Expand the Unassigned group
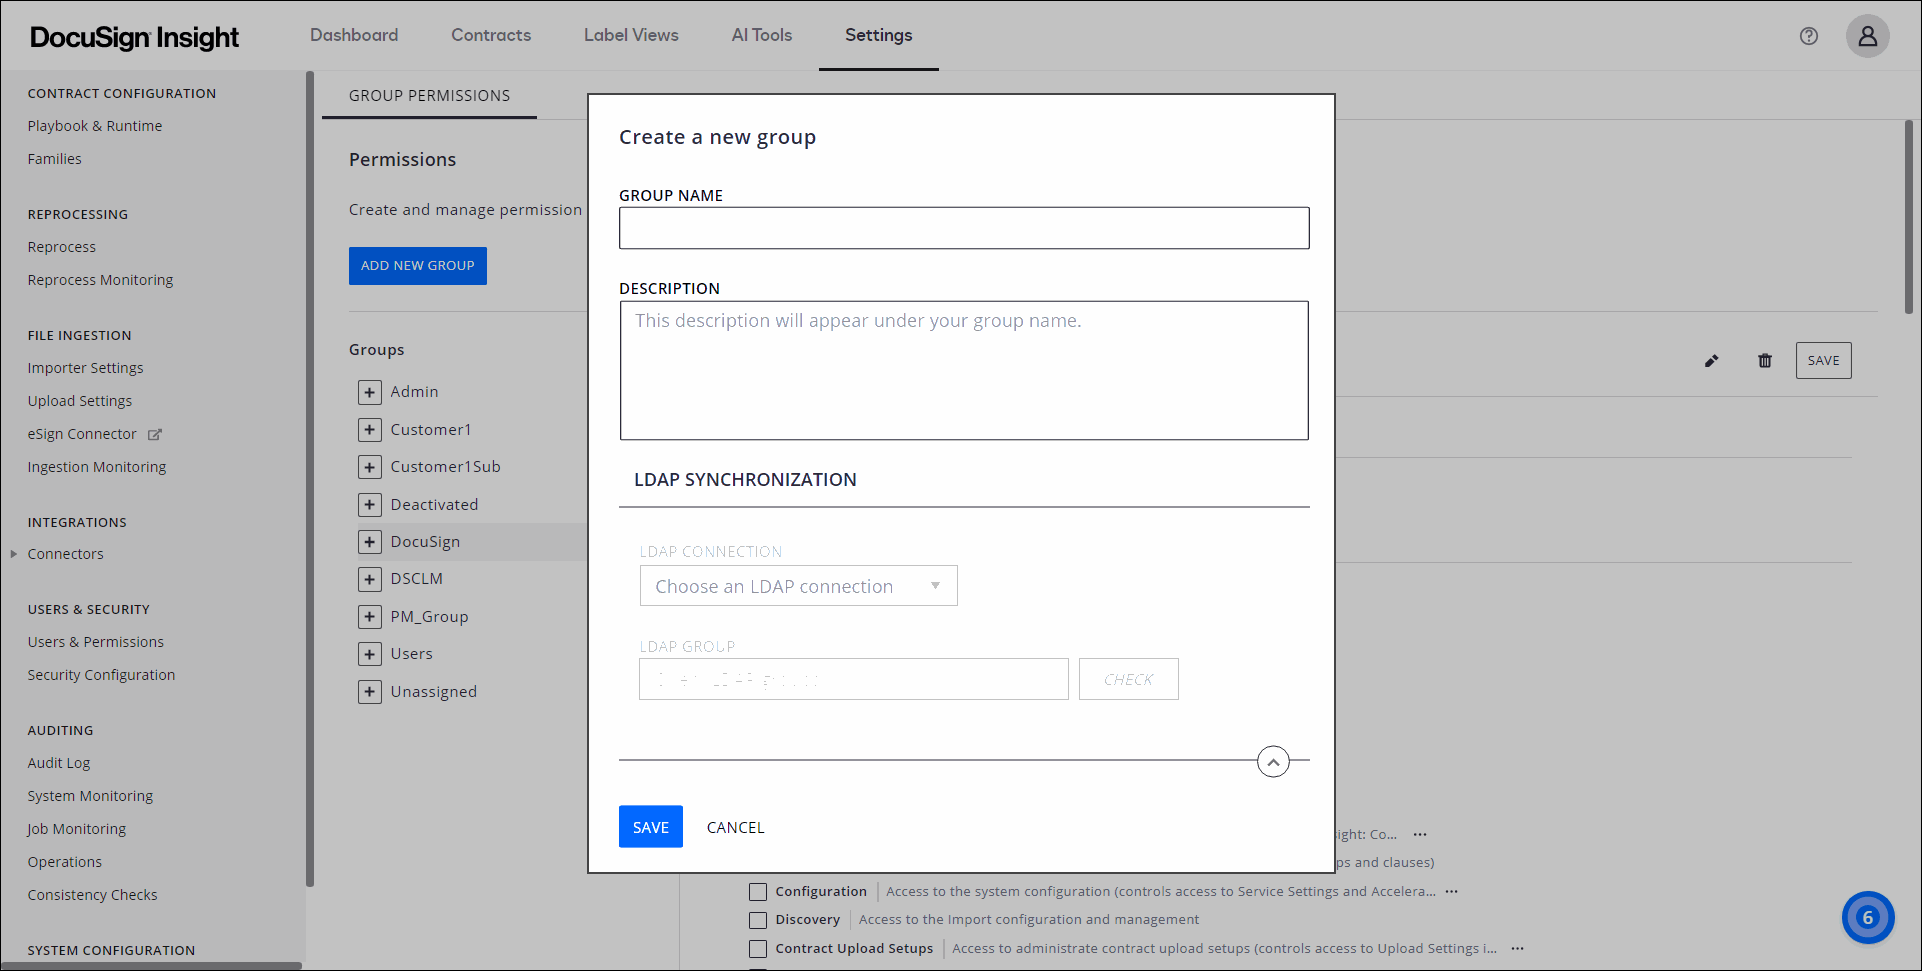Viewport: 1922px width, 971px height. pyautogui.click(x=370, y=692)
